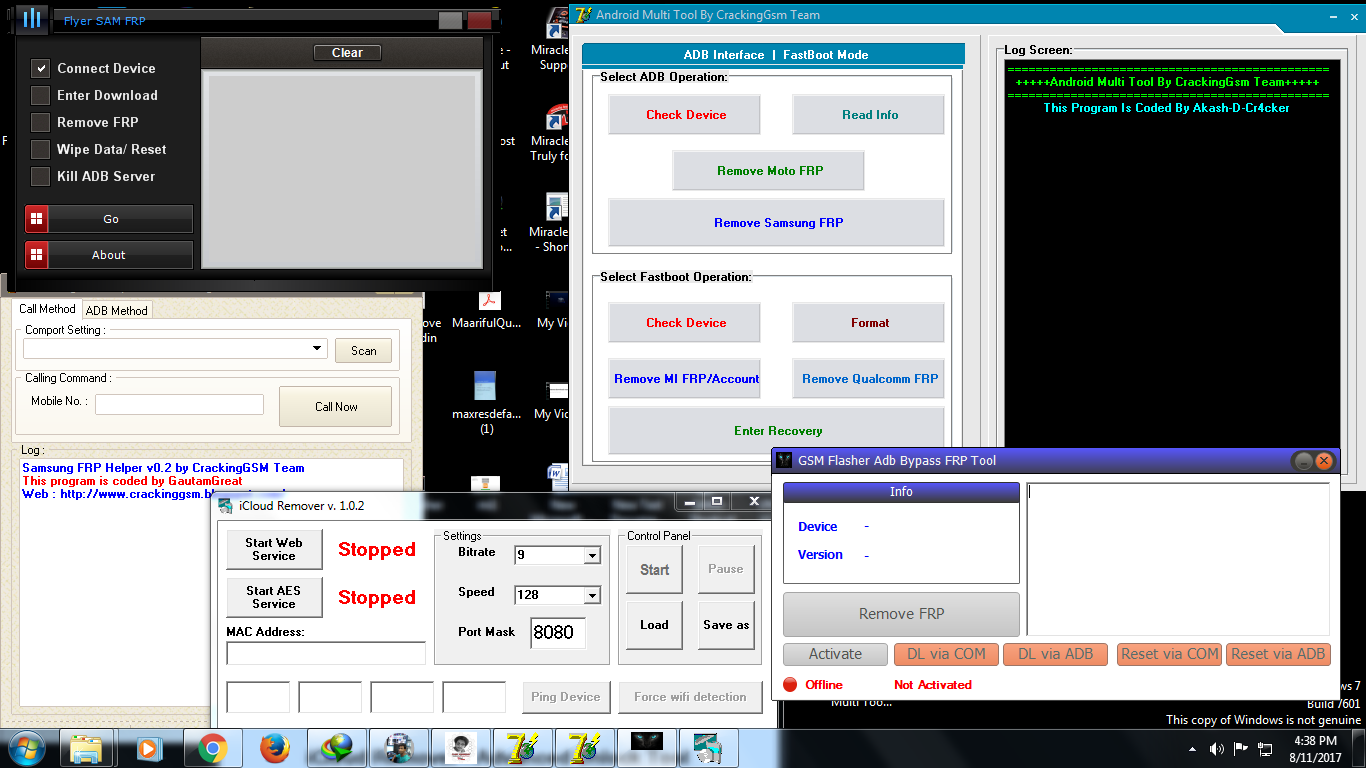This screenshot has height=768, width=1366.
Task: Switch to Call Method tab
Action: point(47,309)
